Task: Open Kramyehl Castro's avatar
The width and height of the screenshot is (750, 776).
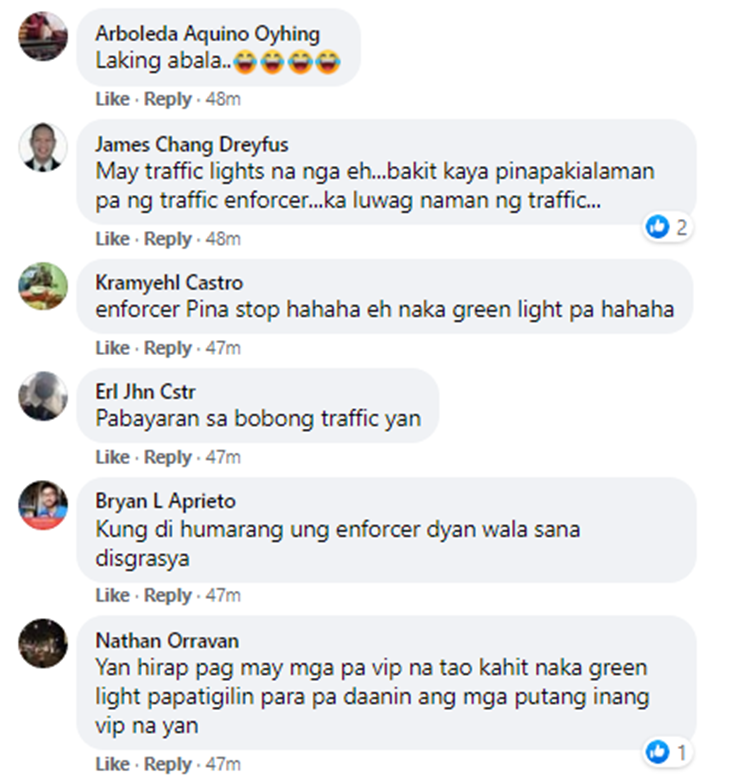Action: [x=43, y=286]
